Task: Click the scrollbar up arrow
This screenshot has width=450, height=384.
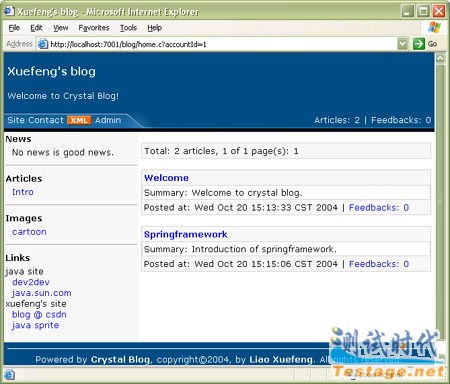Action: [x=440, y=58]
